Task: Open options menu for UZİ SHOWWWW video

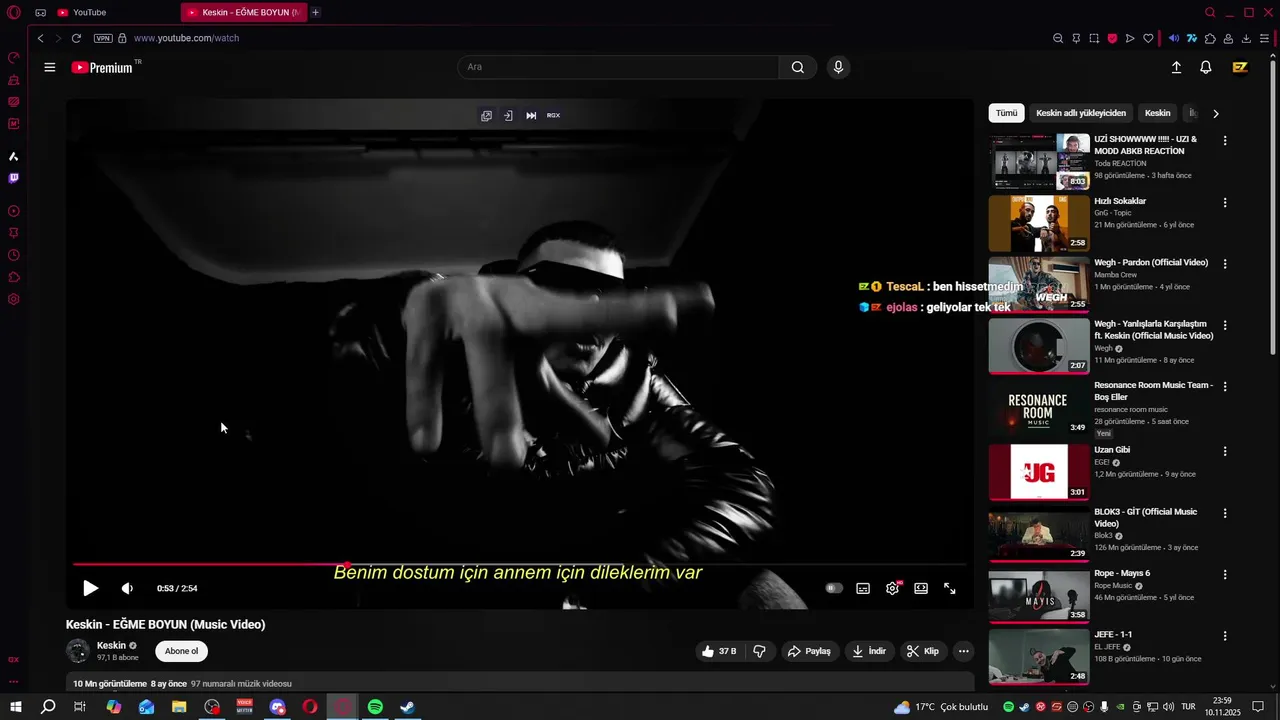Action: tap(1225, 141)
